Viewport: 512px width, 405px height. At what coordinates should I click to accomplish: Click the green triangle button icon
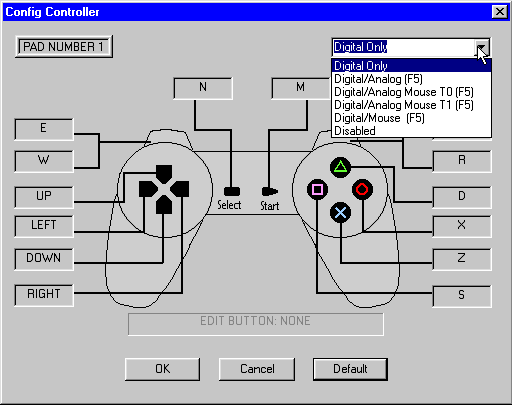pyautogui.click(x=340, y=167)
